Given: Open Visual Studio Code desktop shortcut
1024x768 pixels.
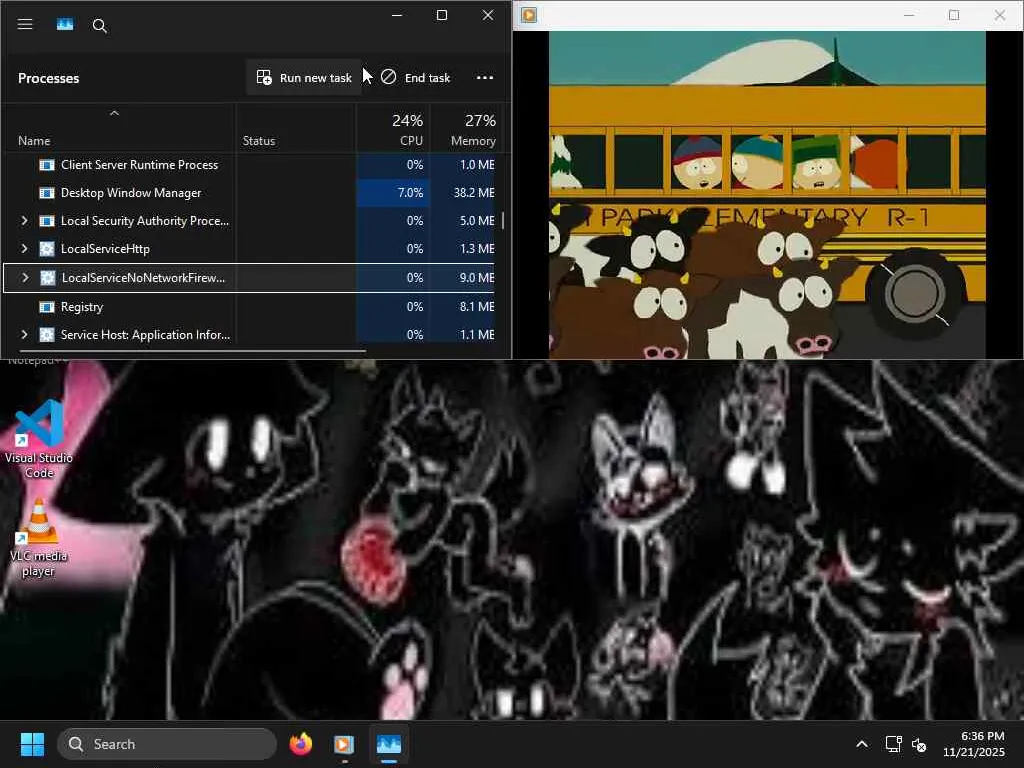Looking at the screenshot, I should click(x=39, y=439).
